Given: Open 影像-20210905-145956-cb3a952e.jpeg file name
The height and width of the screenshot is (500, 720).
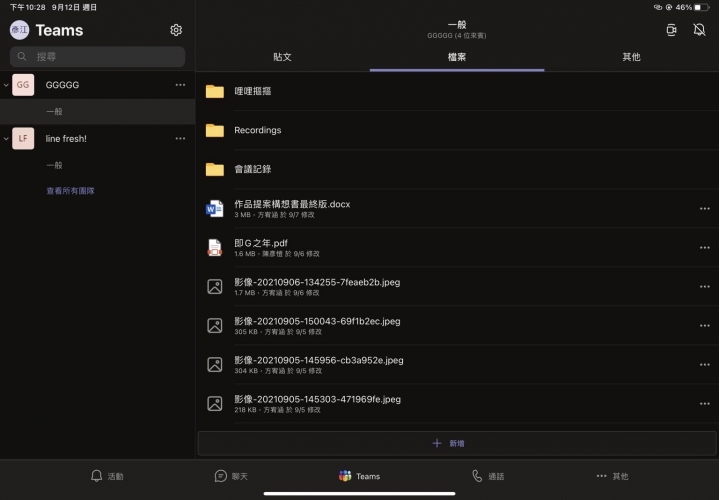Looking at the screenshot, I should point(319,360).
